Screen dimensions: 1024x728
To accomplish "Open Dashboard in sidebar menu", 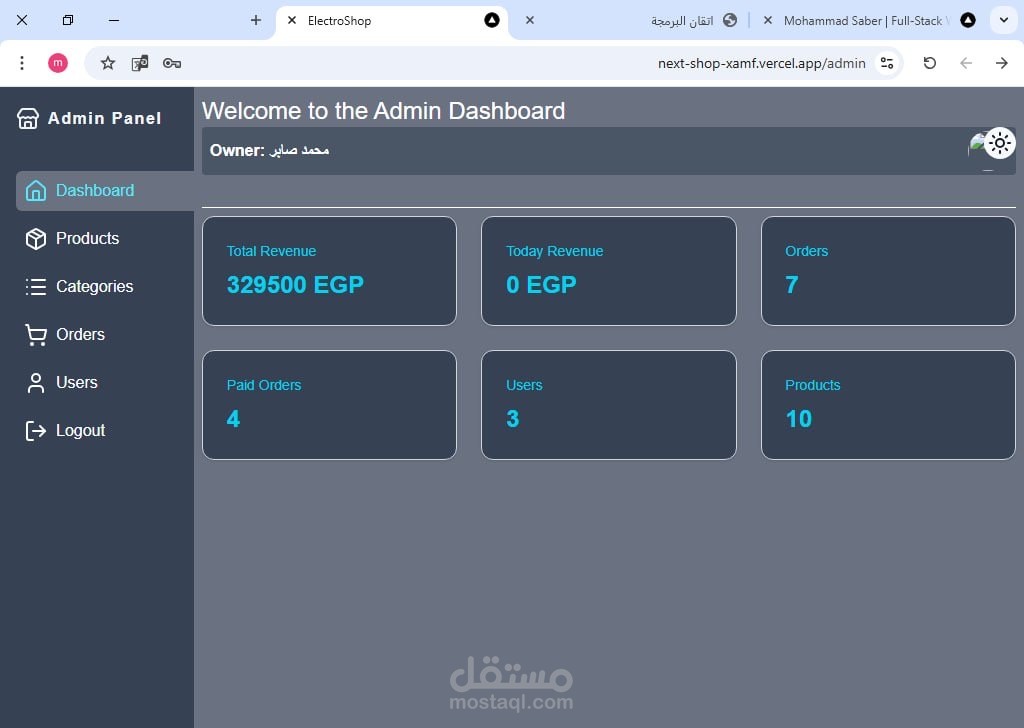I will coord(105,191).
